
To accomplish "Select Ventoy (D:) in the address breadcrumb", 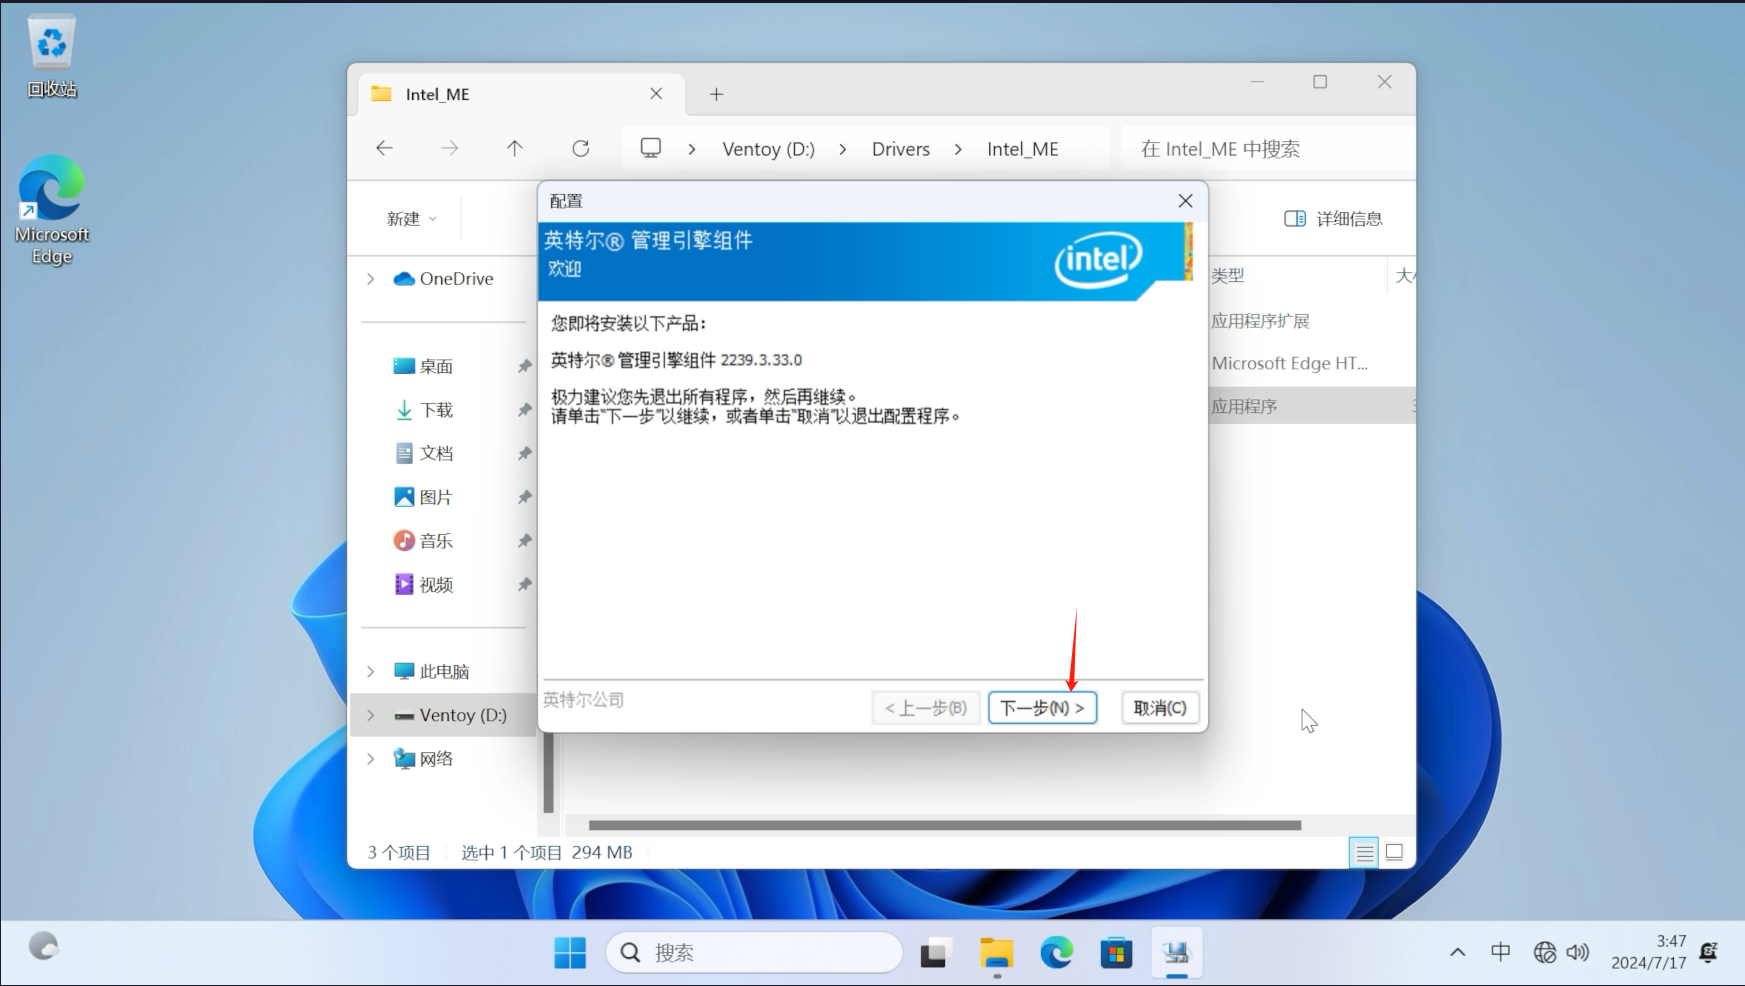I will [768, 149].
